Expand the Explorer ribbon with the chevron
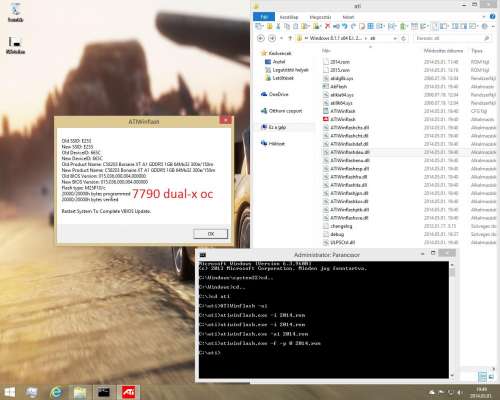 click(x=484, y=16)
